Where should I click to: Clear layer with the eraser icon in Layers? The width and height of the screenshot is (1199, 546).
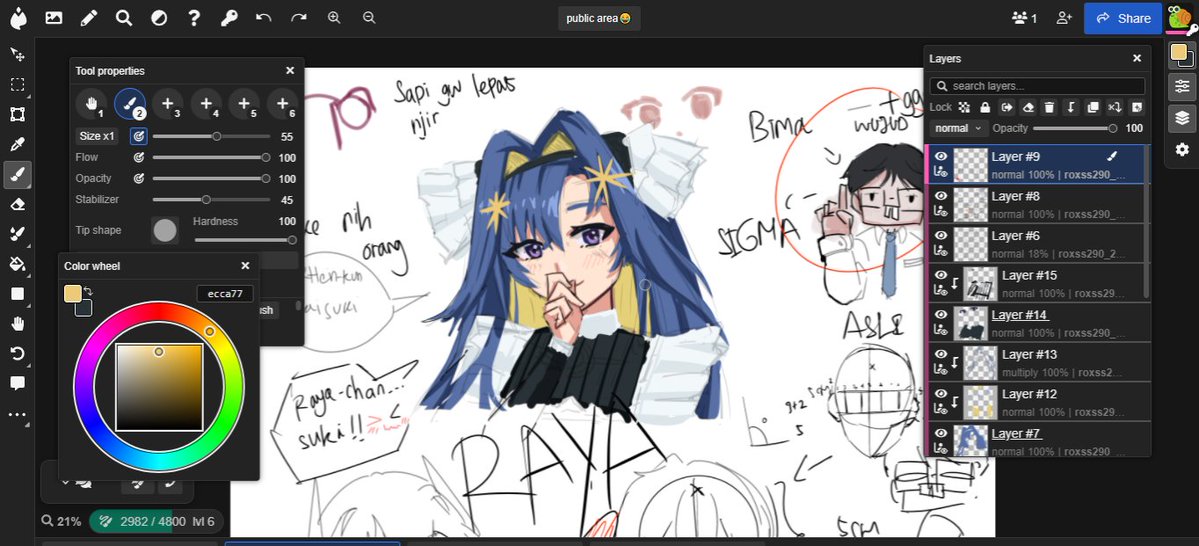pyautogui.click(x=1028, y=107)
